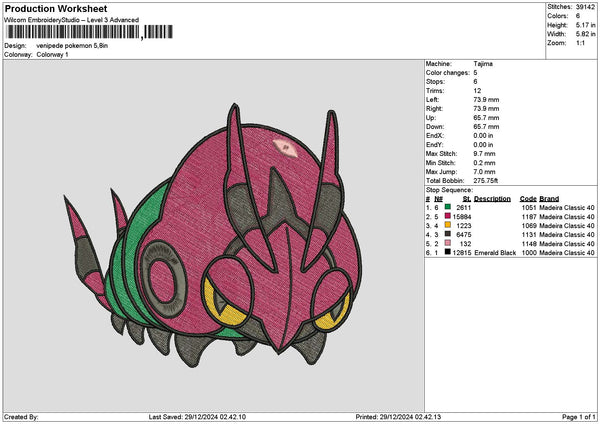Click the black swatch beside Emerald Black
The height and width of the screenshot is (424, 600).
(x=447, y=252)
